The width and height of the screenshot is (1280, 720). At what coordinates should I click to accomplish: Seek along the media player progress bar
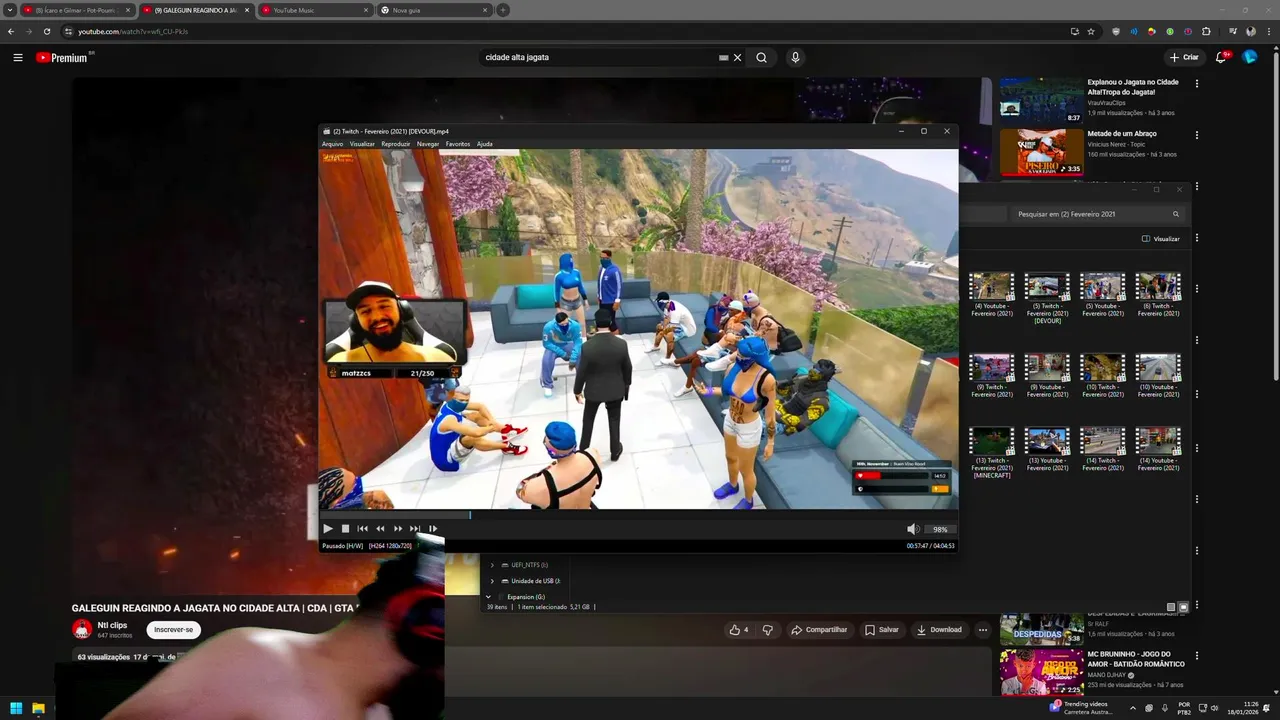coord(638,515)
